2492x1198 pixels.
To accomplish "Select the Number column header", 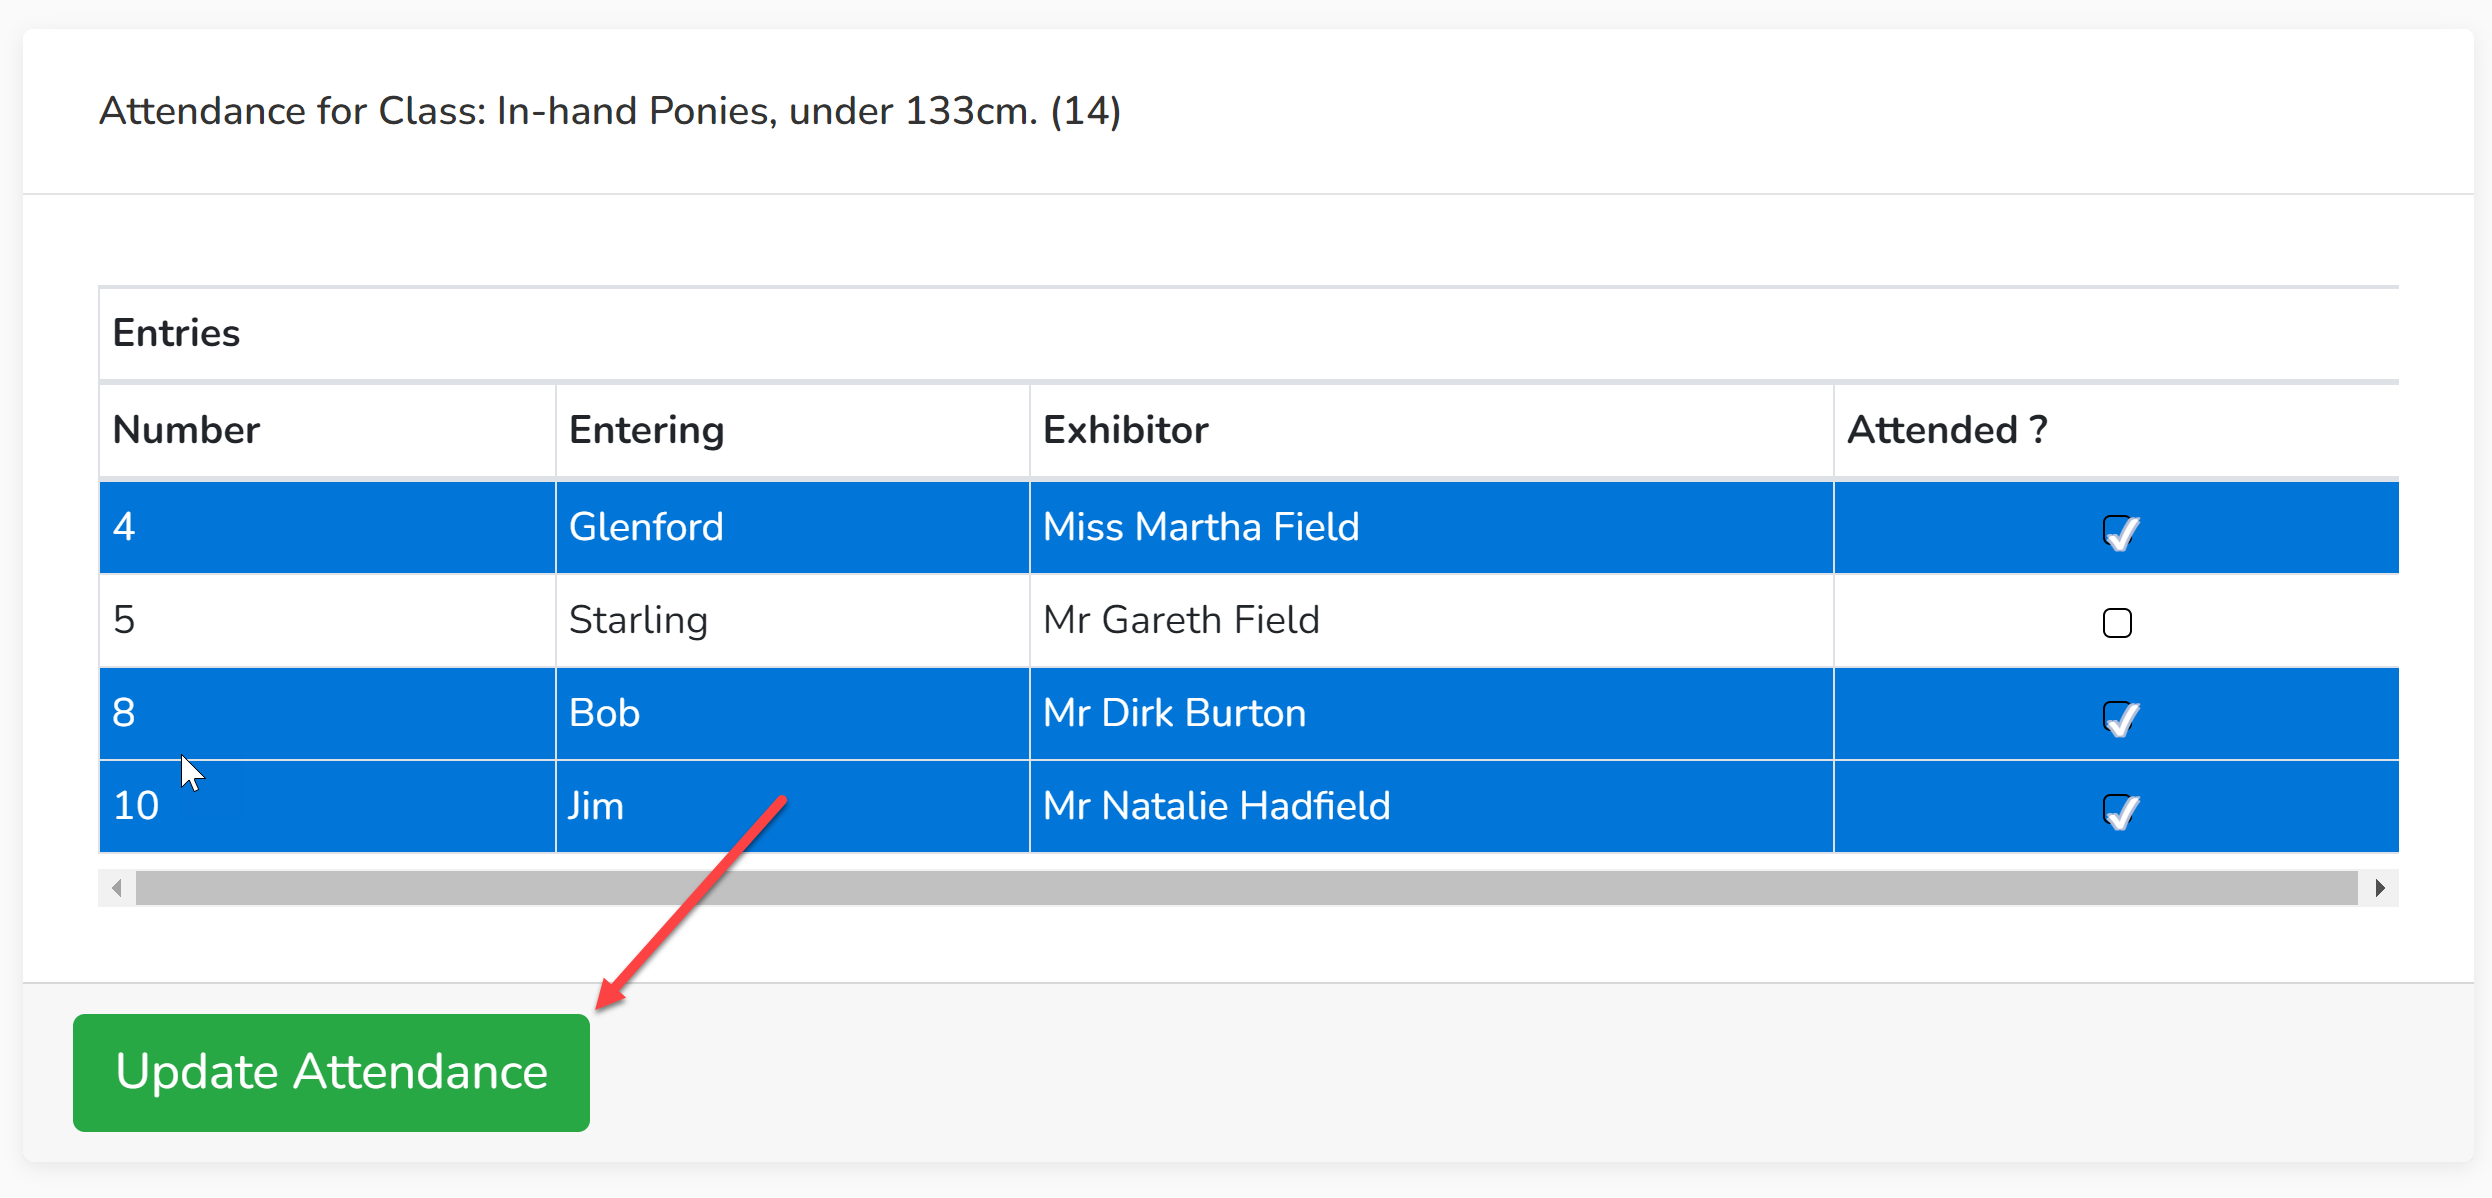I will 327,430.
